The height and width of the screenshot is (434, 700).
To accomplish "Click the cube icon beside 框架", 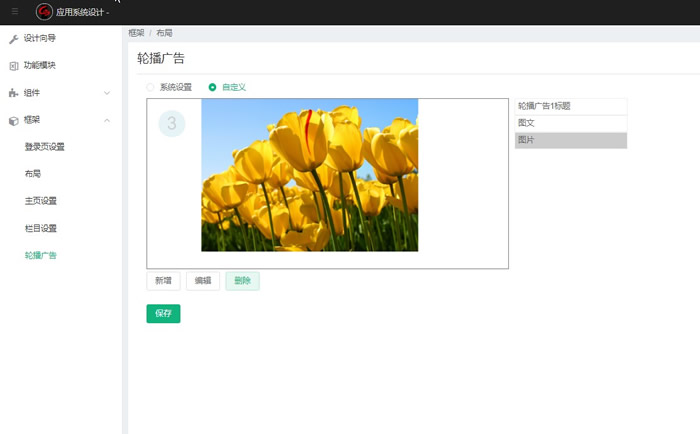I will [x=13, y=120].
